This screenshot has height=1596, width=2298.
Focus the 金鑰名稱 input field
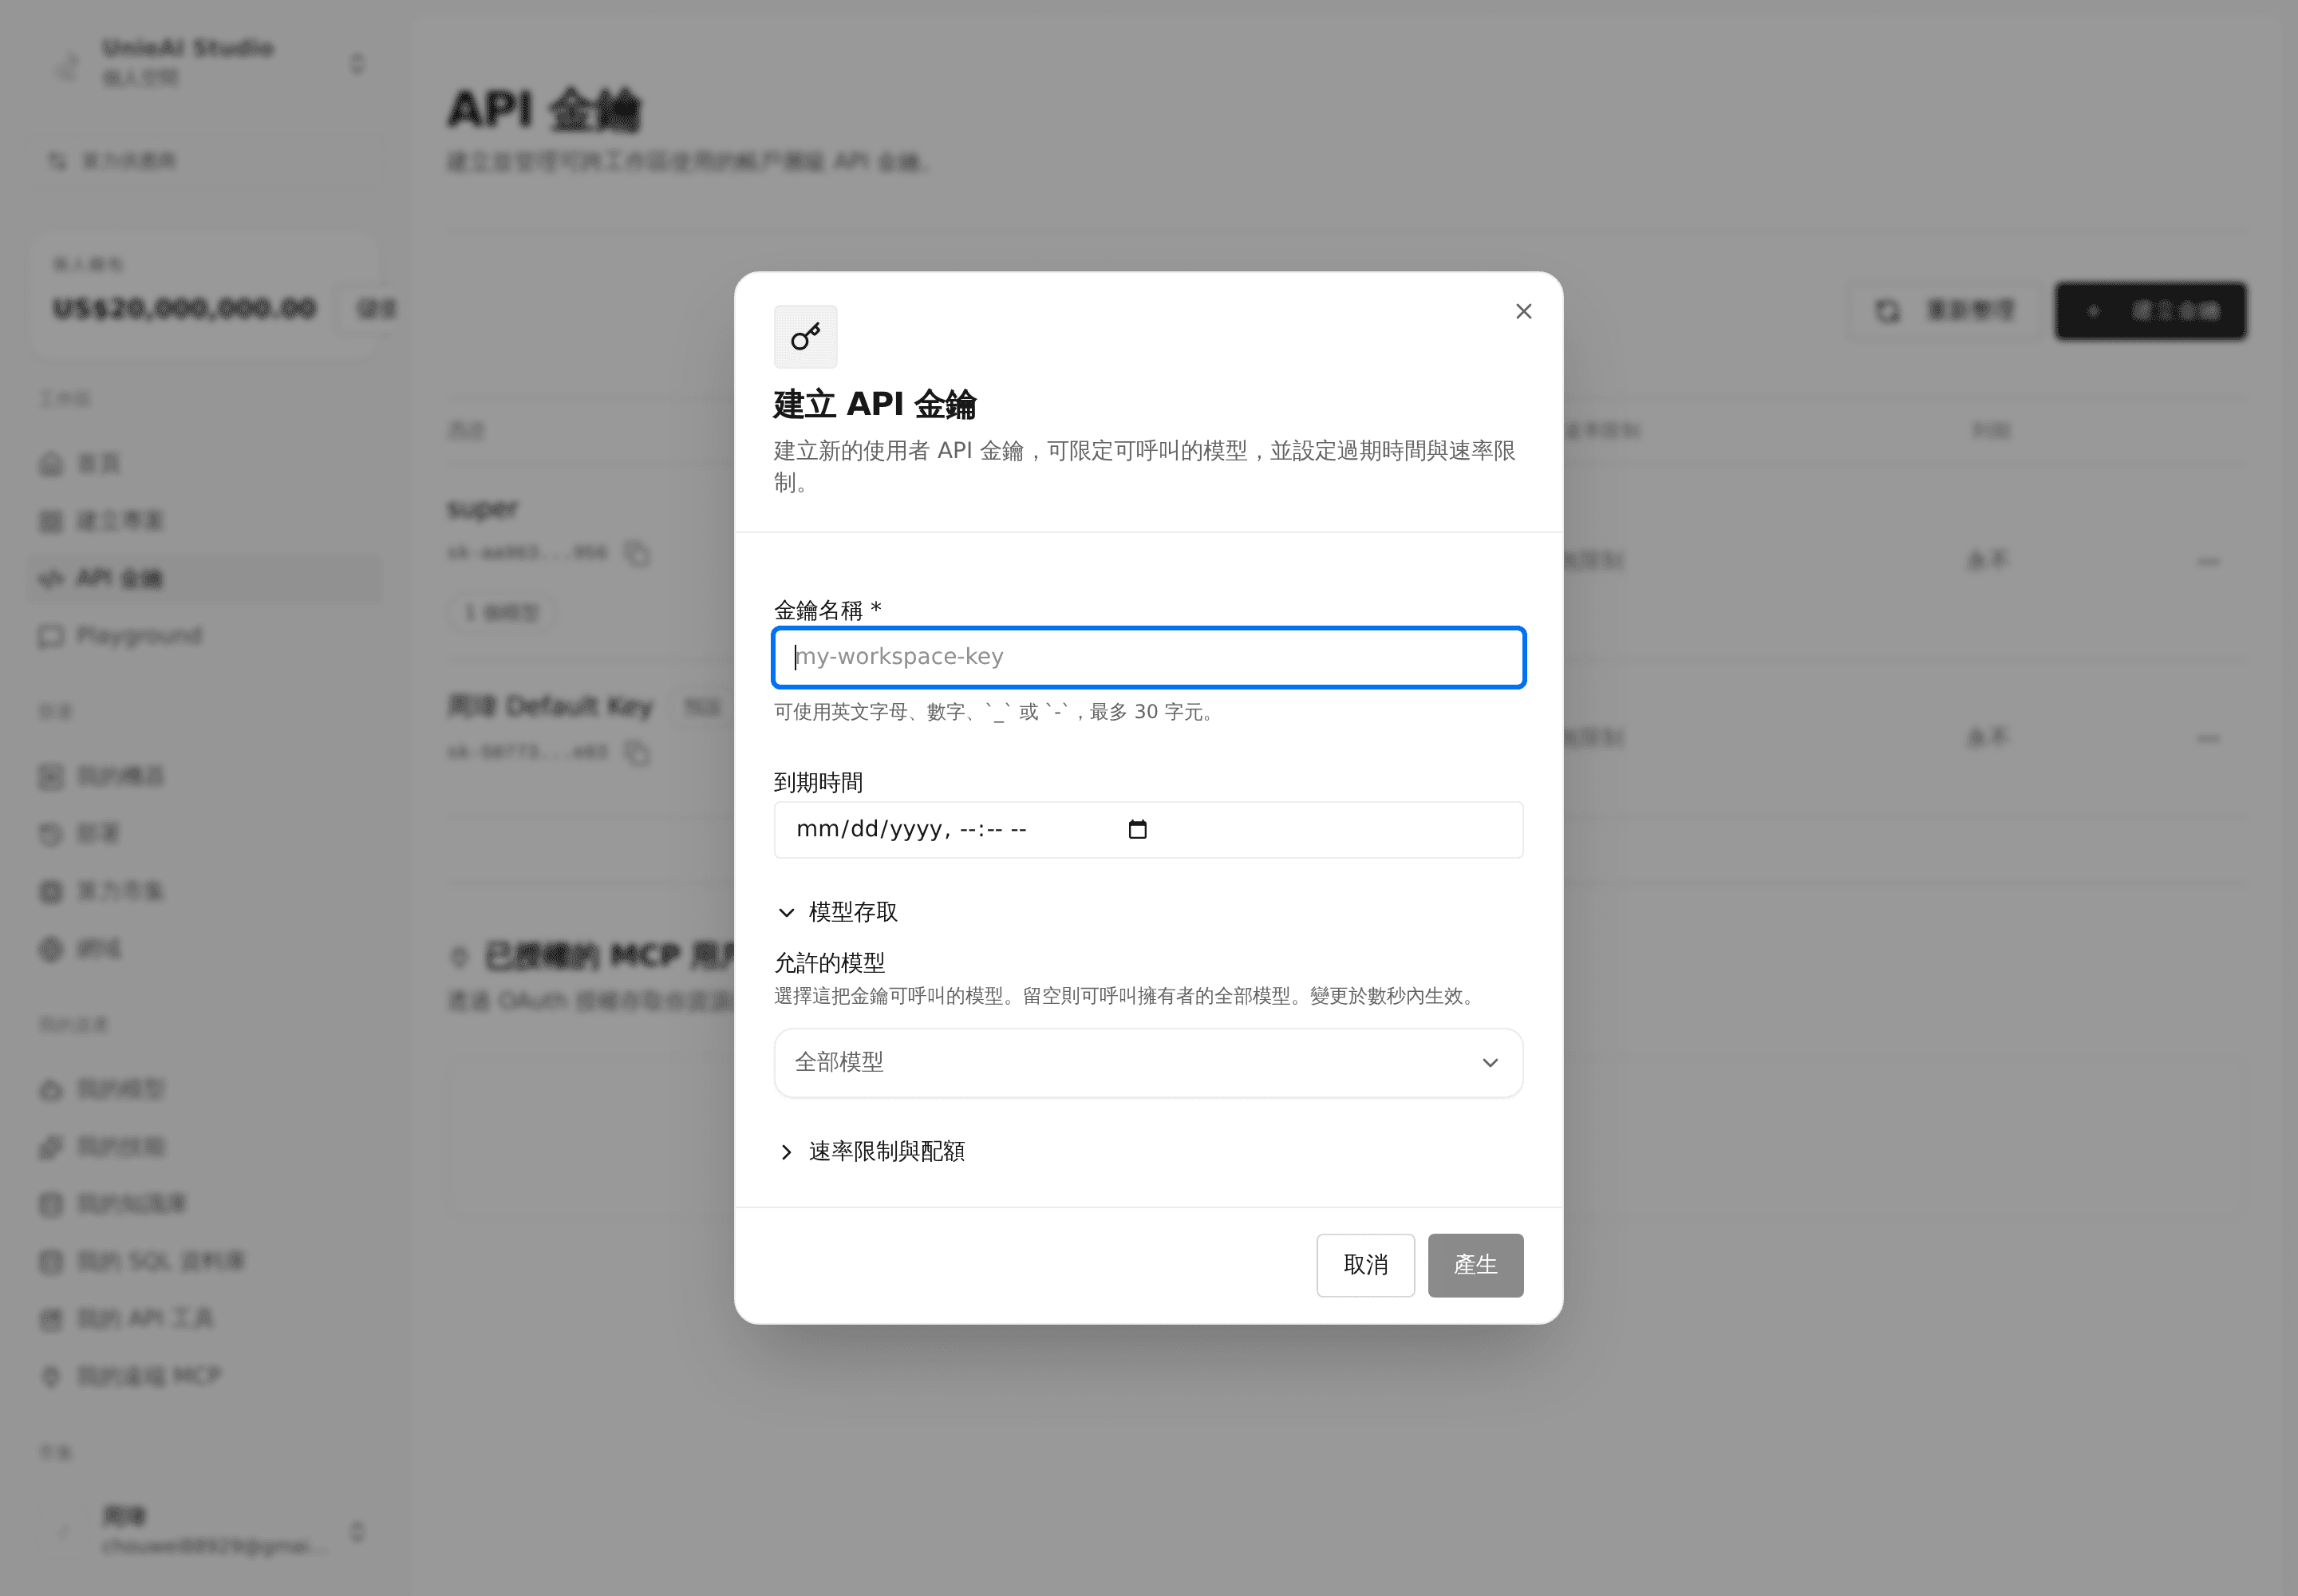pyautogui.click(x=1148, y=657)
